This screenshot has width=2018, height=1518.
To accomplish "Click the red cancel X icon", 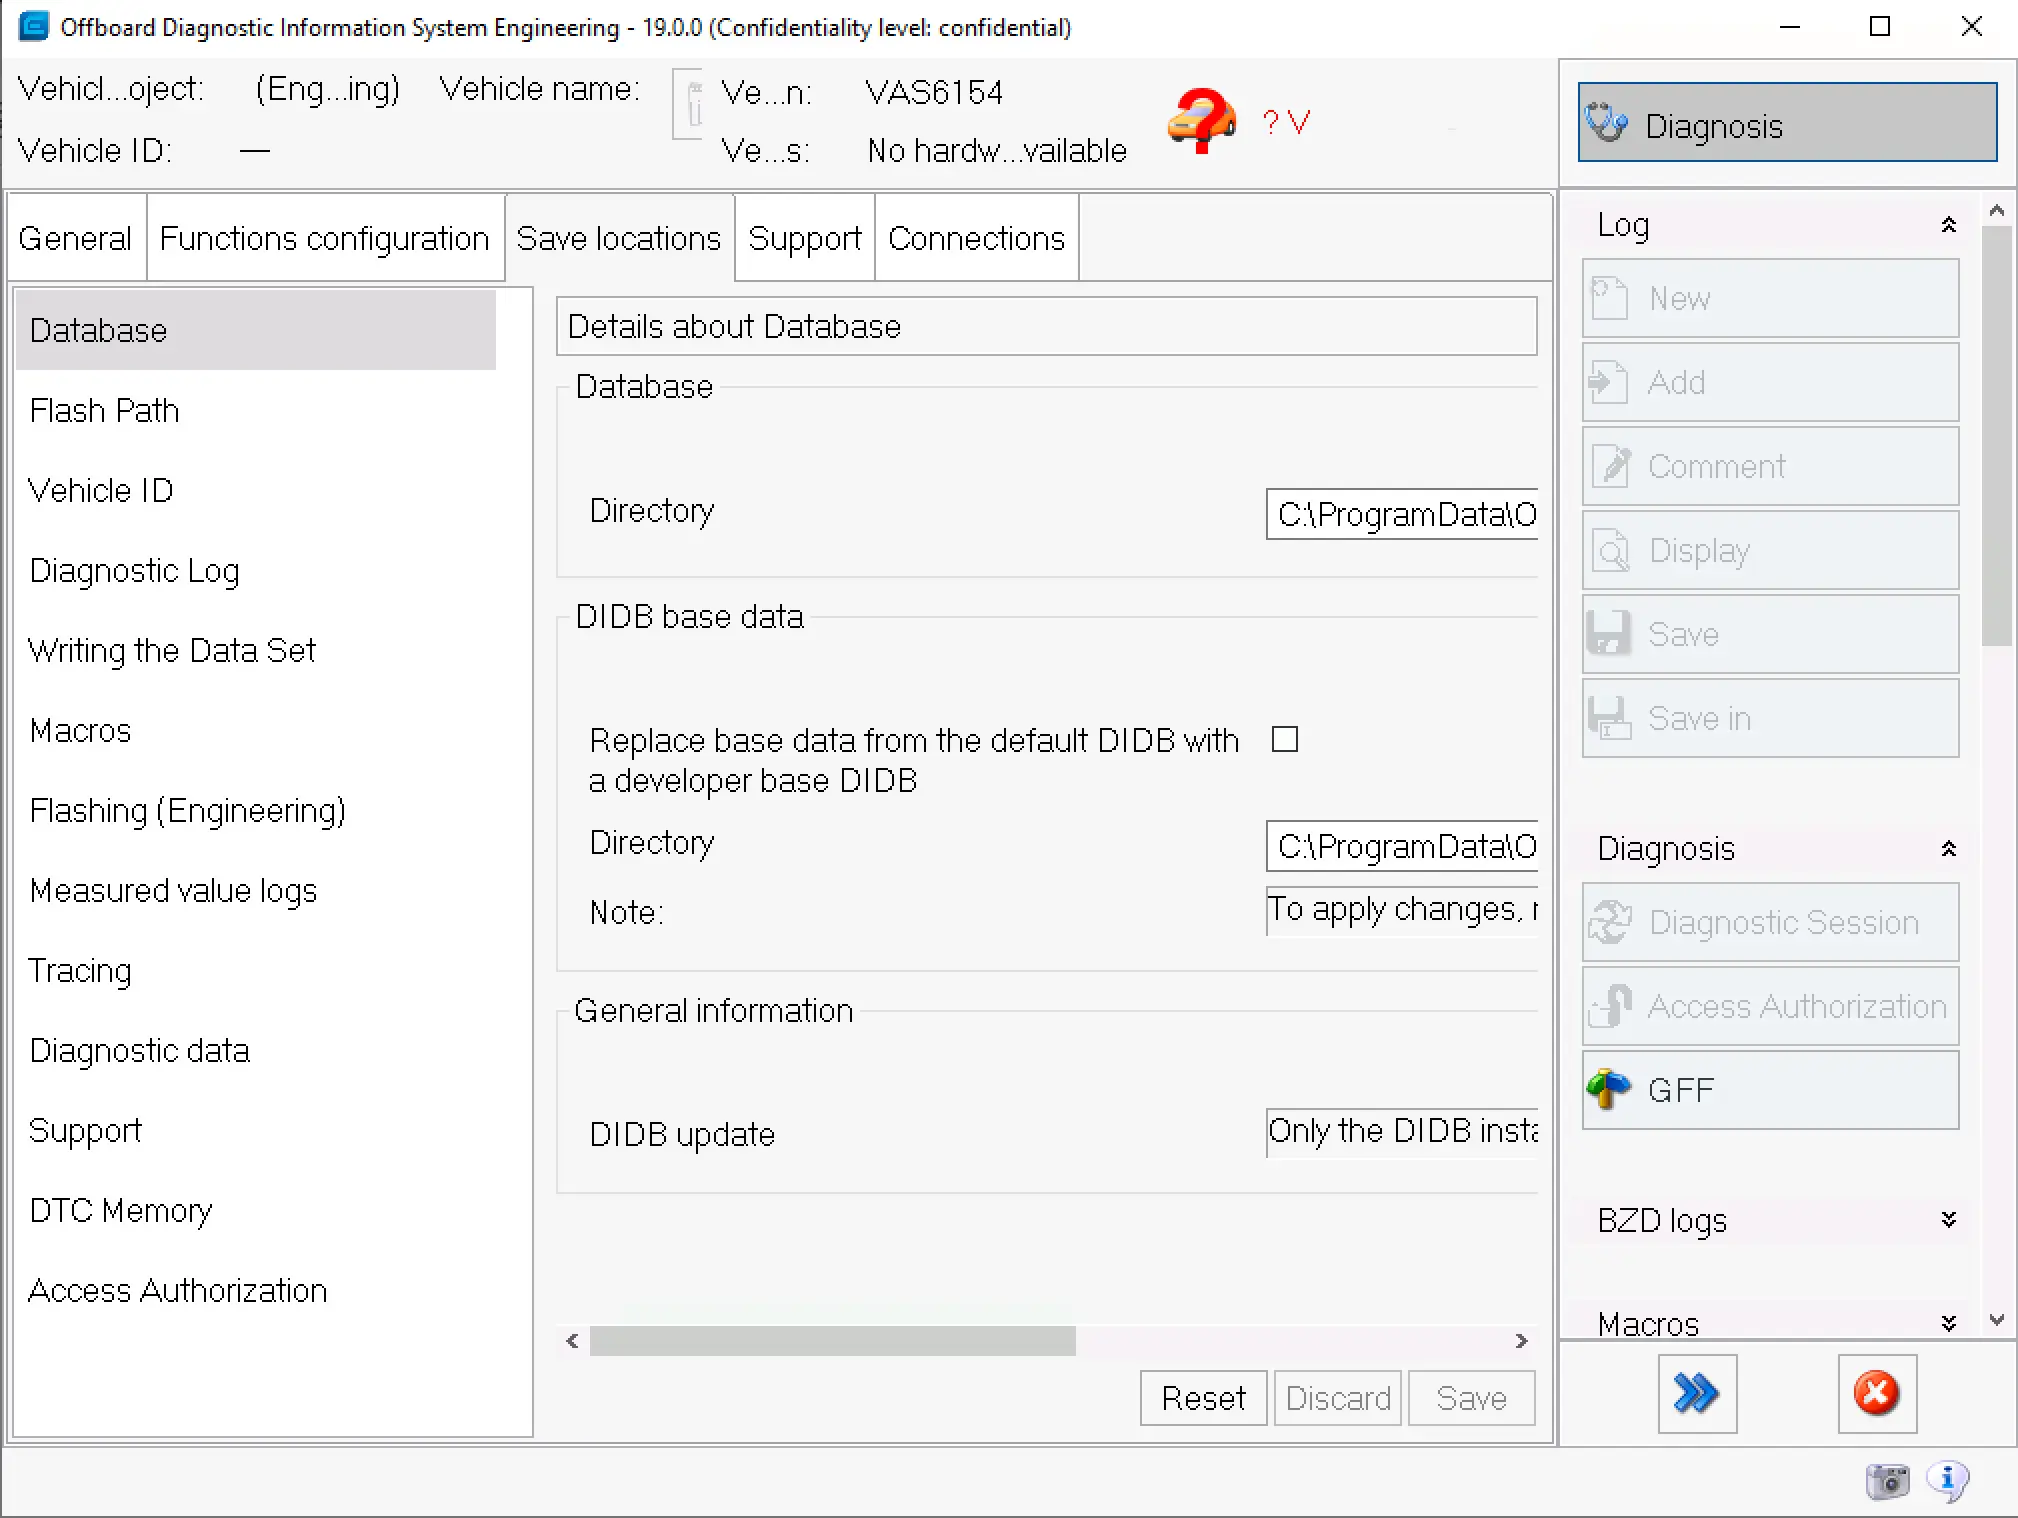I will pos(1876,1393).
